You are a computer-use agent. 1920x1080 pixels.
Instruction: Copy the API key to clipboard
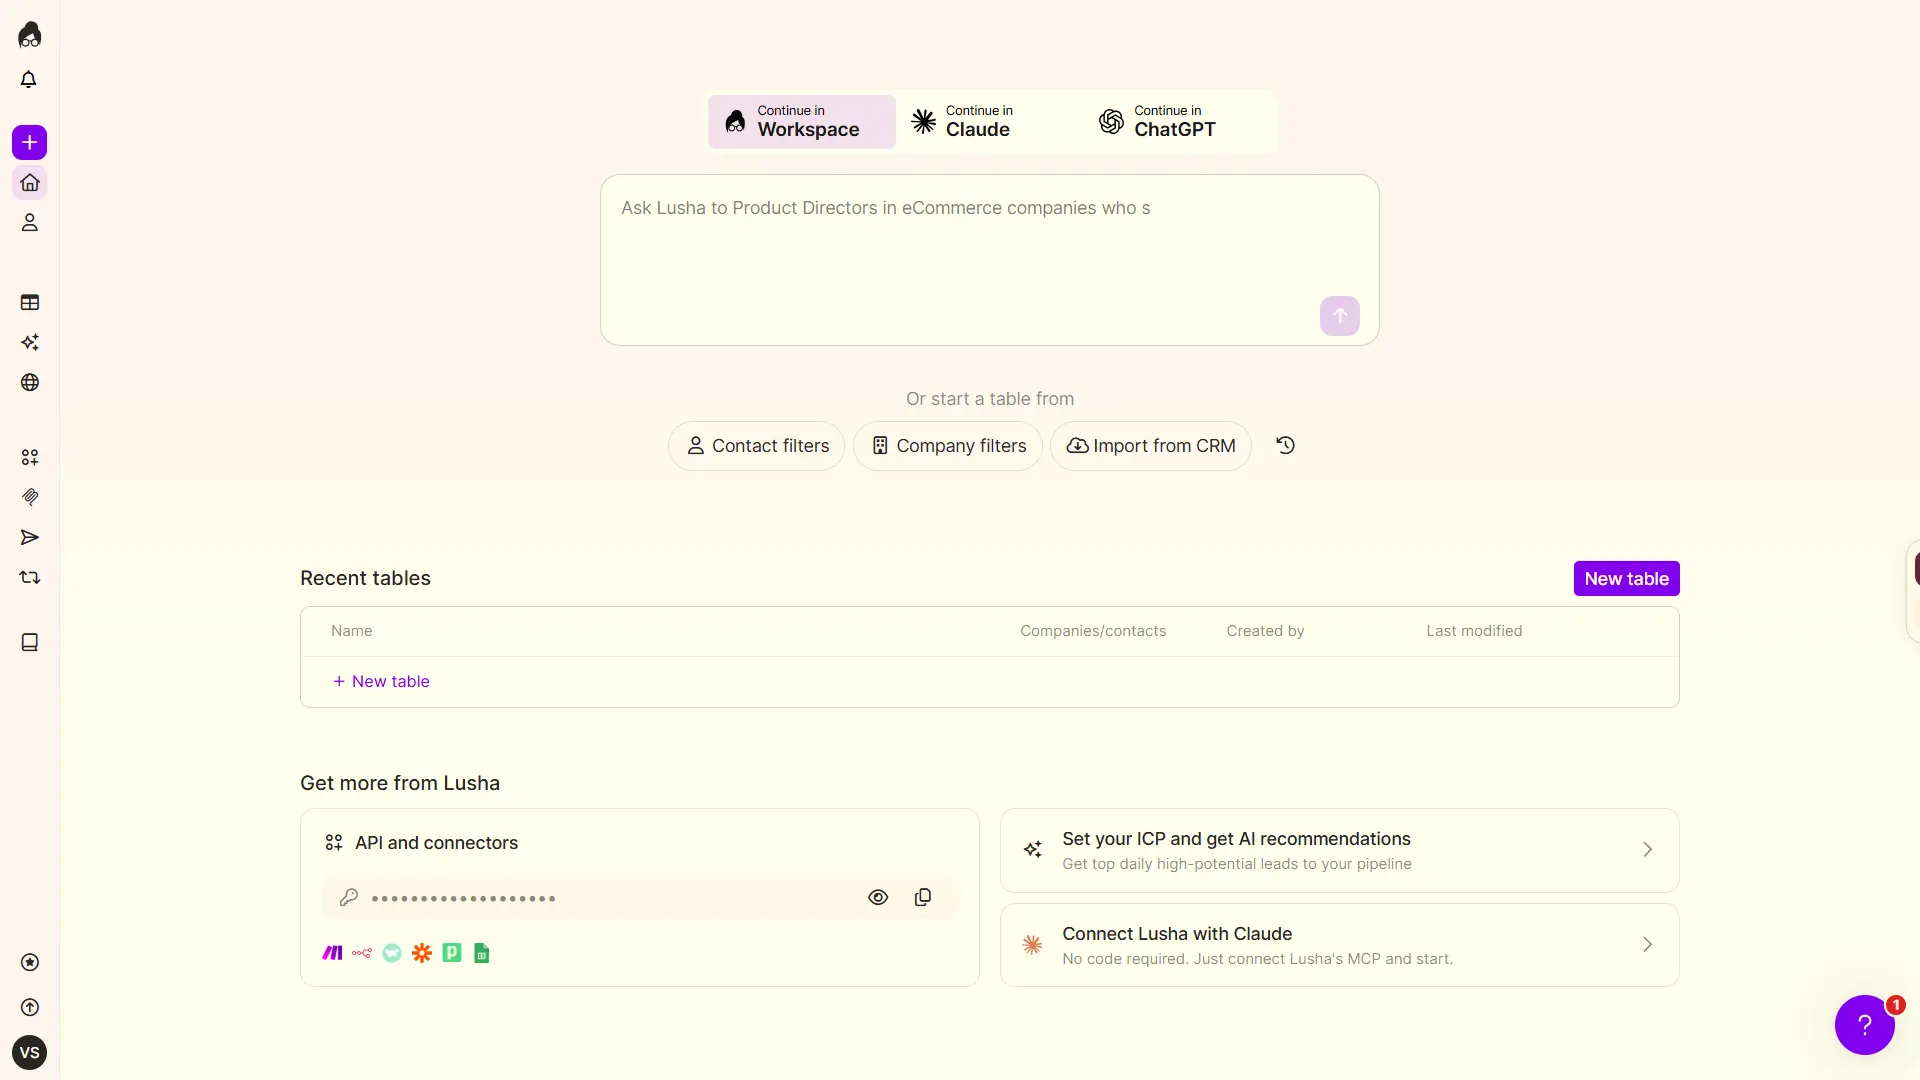(923, 897)
